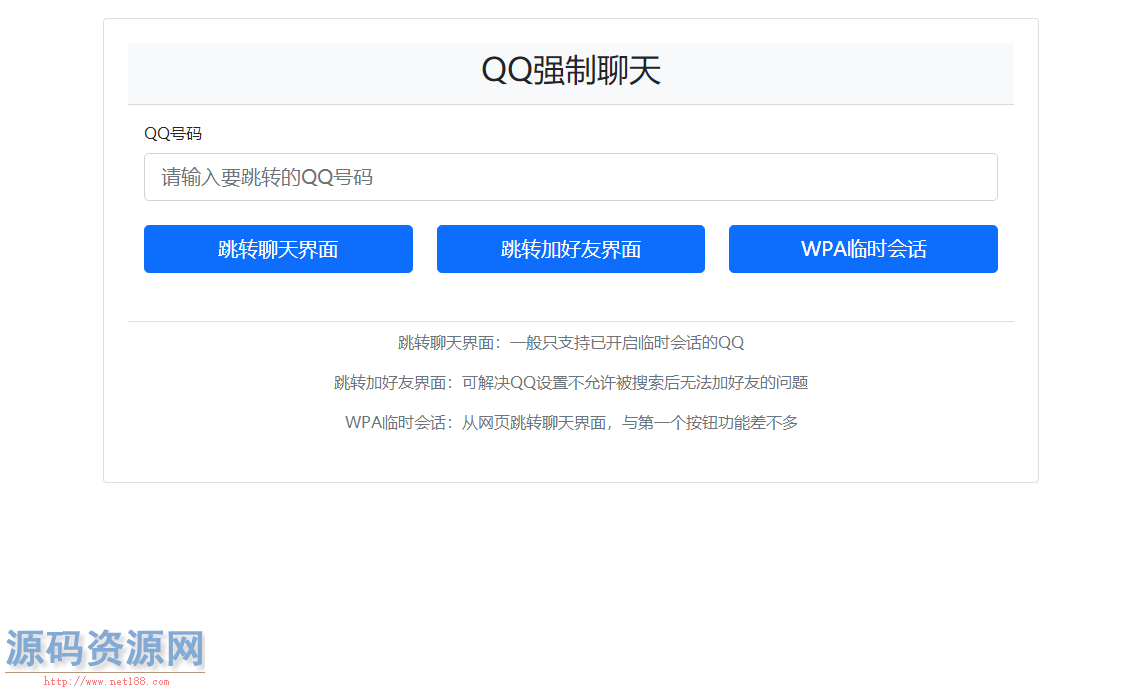The image size is (1144, 694).
Task: Click the QQ号码 field label
Action: point(173,134)
